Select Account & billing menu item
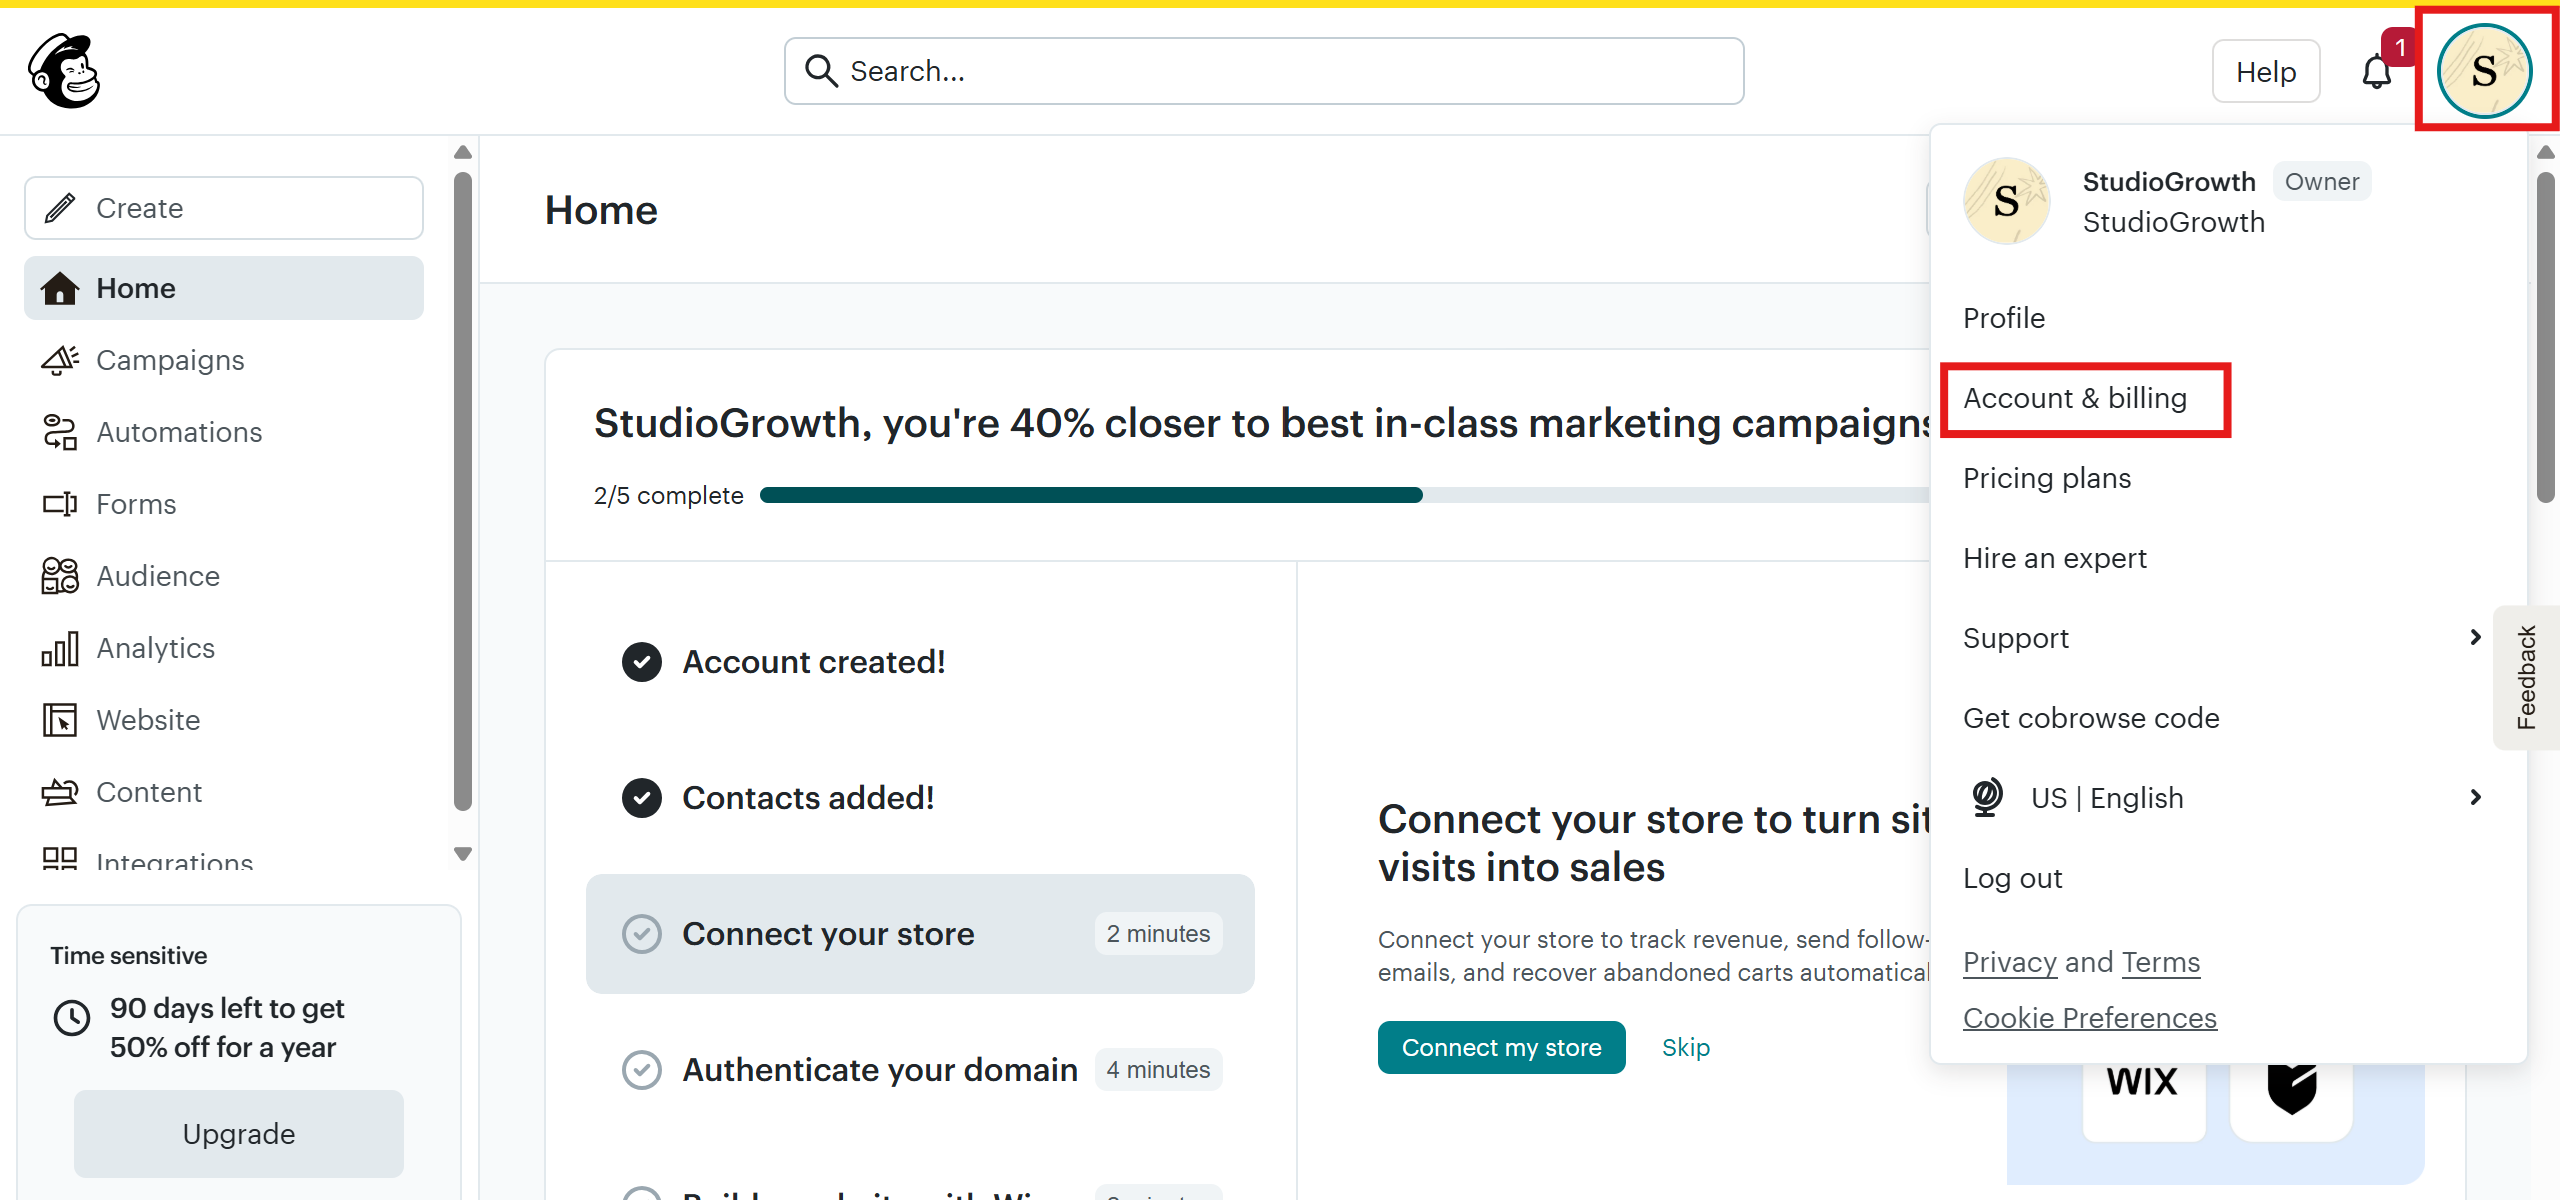Image resolution: width=2560 pixels, height=1200 pixels. (x=2075, y=398)
